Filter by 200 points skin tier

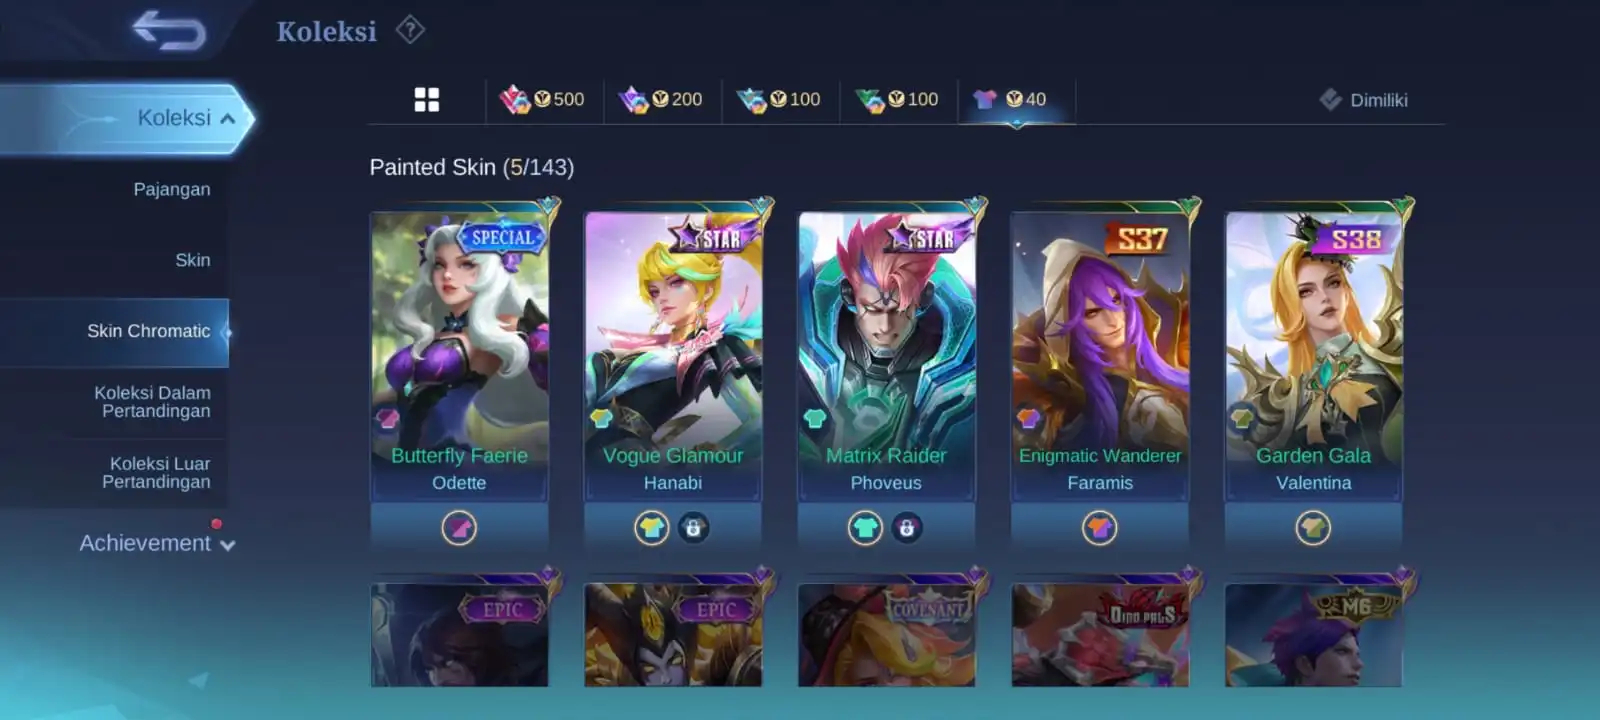[x=661, y=99]
